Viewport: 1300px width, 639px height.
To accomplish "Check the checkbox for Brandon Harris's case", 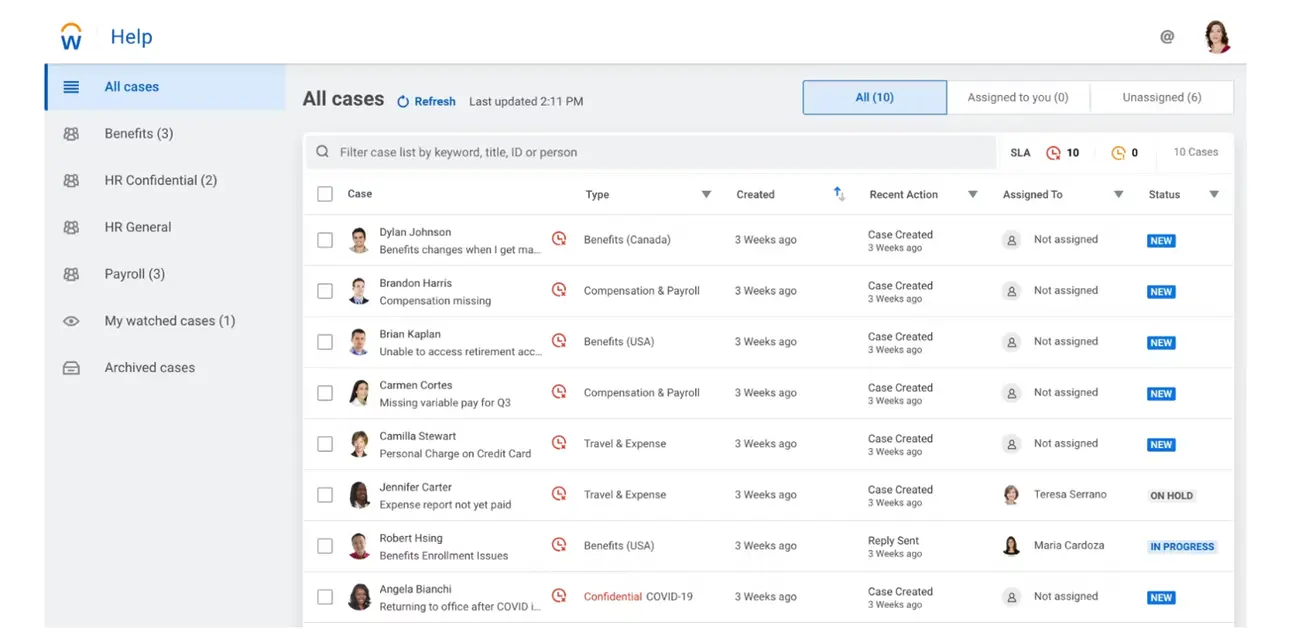I will tap(324, 290).
